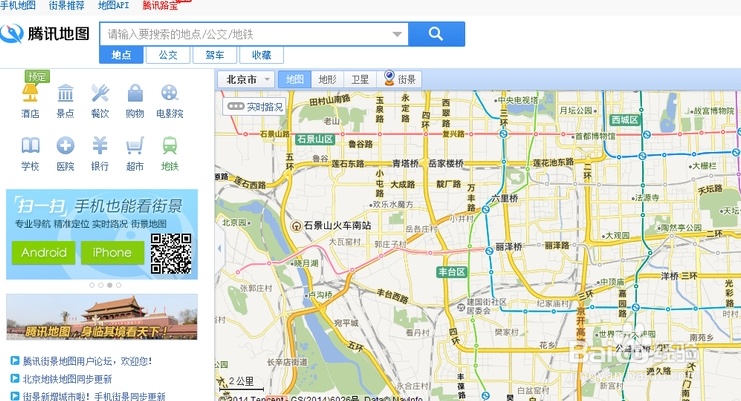
Task: Open 北京地铁地图同步更新 link
Action: click(x=67, y=379)
